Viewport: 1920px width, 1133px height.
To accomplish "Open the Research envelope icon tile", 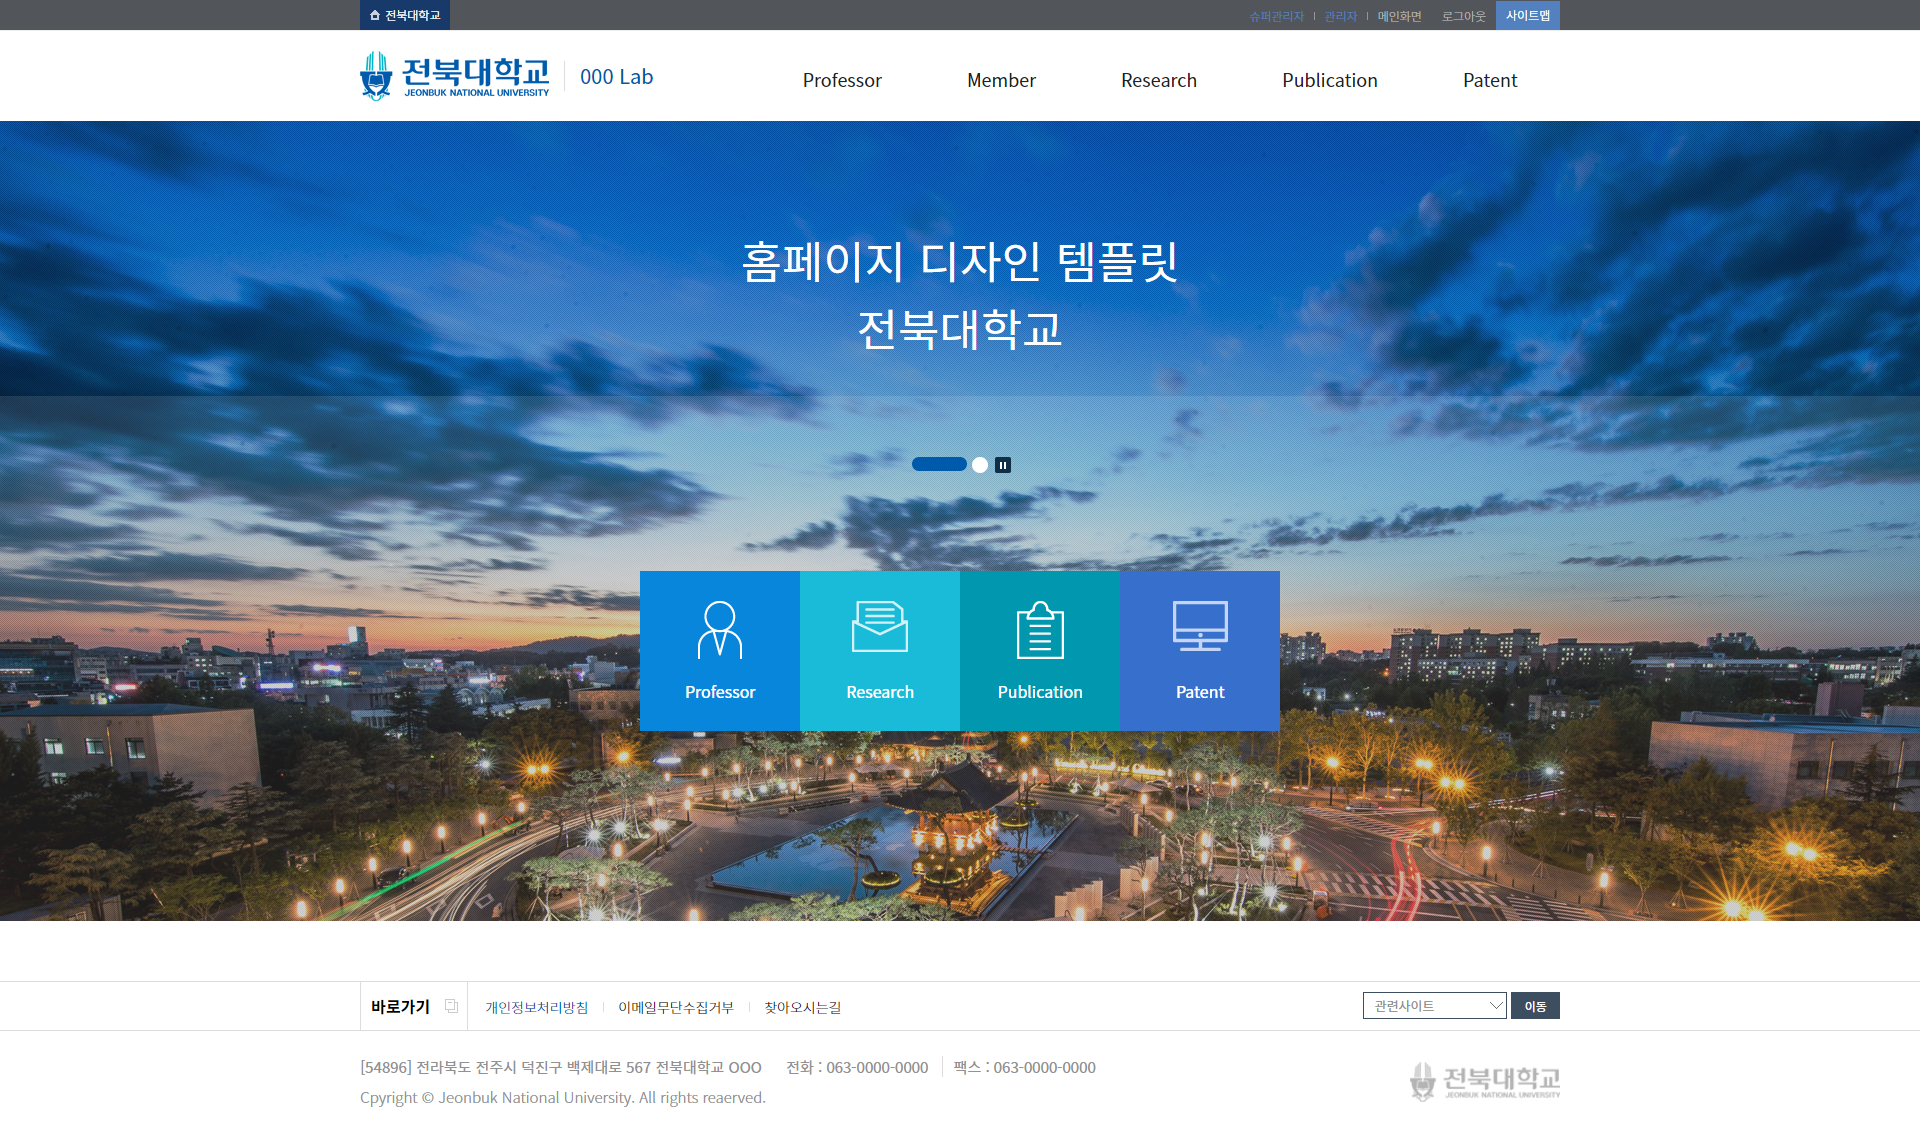I will 880,650.
